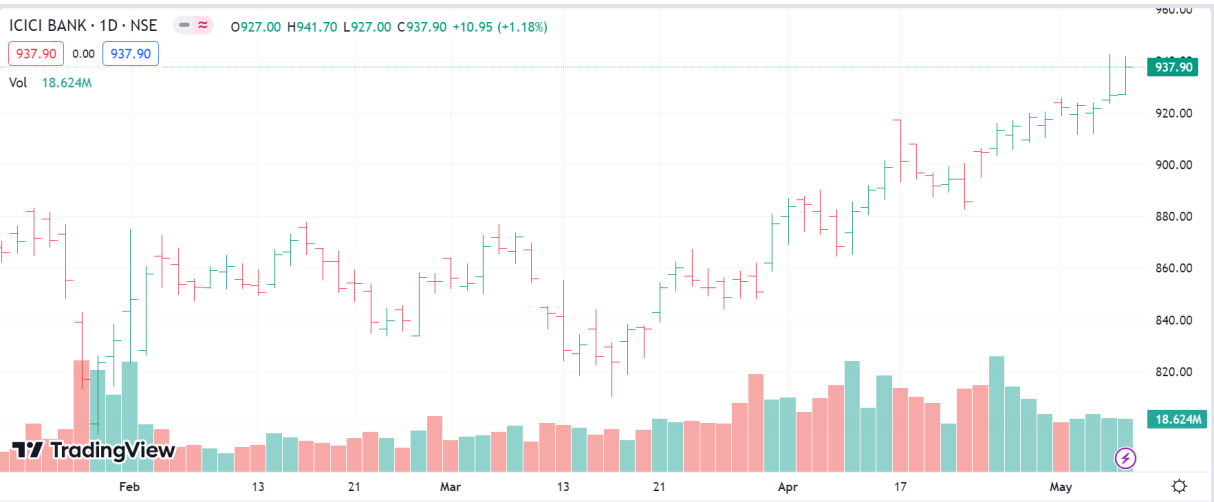Image resolution: width=1214 pixels, height=502 pixels.
Task: Click Feb on the time axis
Action: coord(129,487)
